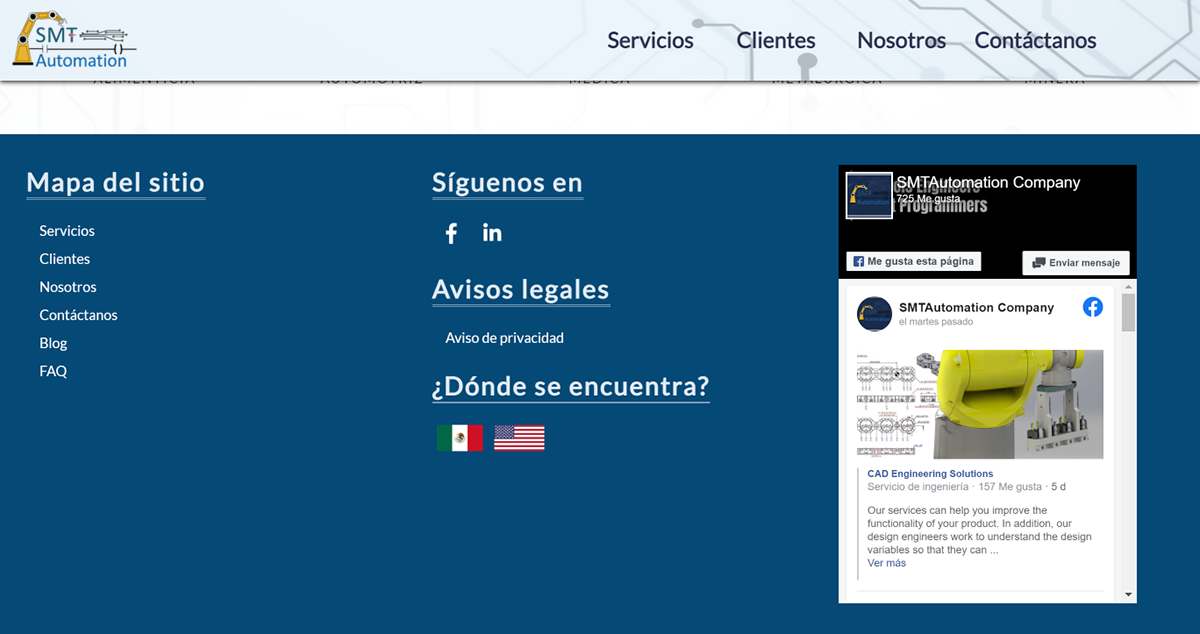This screenshot has height=634, width=1200.
Task: Click the page profile picture in the Facebook widget
Action: coord(869,195)
